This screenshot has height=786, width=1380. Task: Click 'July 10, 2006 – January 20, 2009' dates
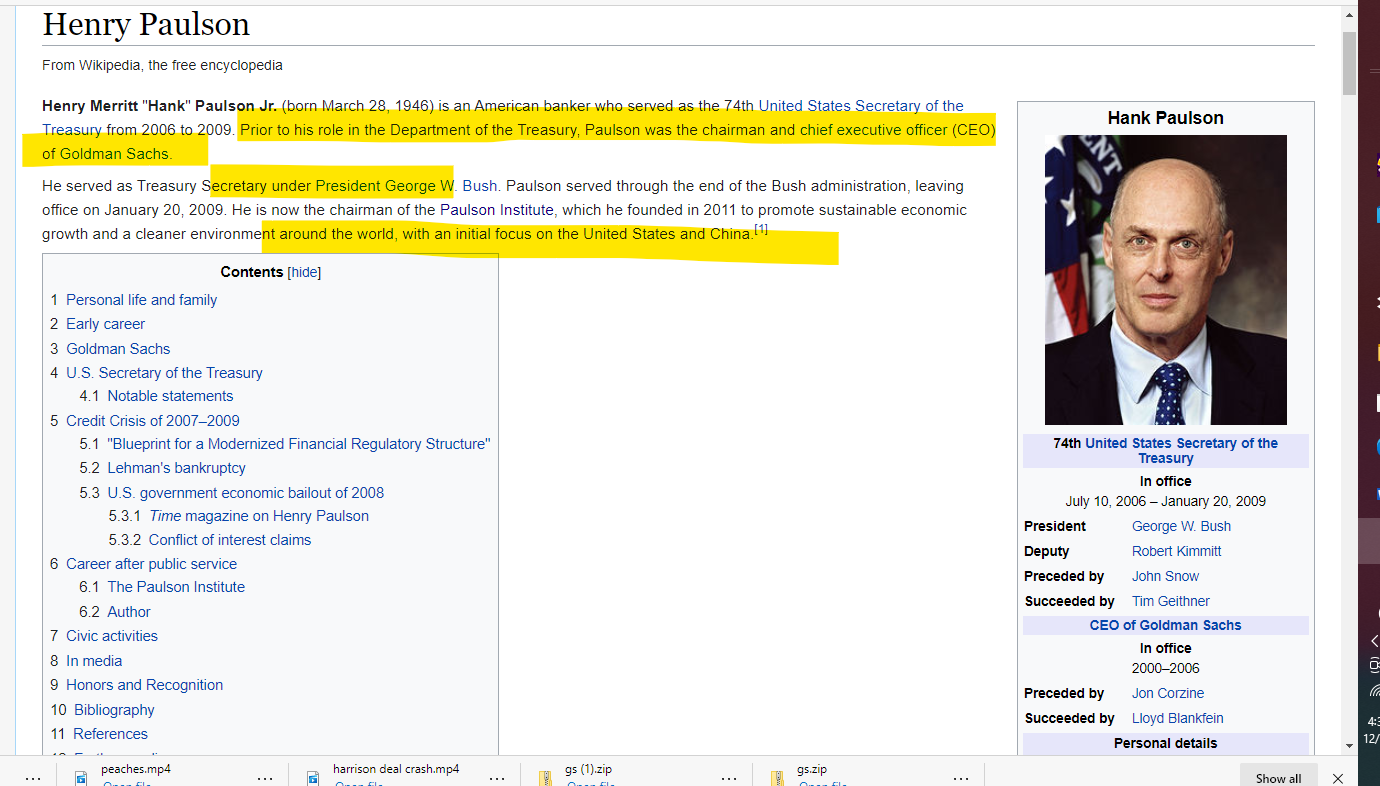pyautogui.click(x=1165, y=501)
